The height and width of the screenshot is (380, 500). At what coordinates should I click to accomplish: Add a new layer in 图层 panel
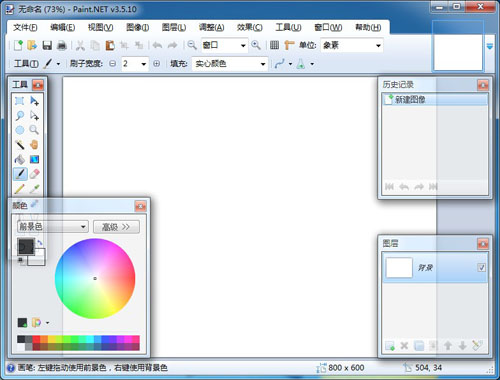coord(390,346)
